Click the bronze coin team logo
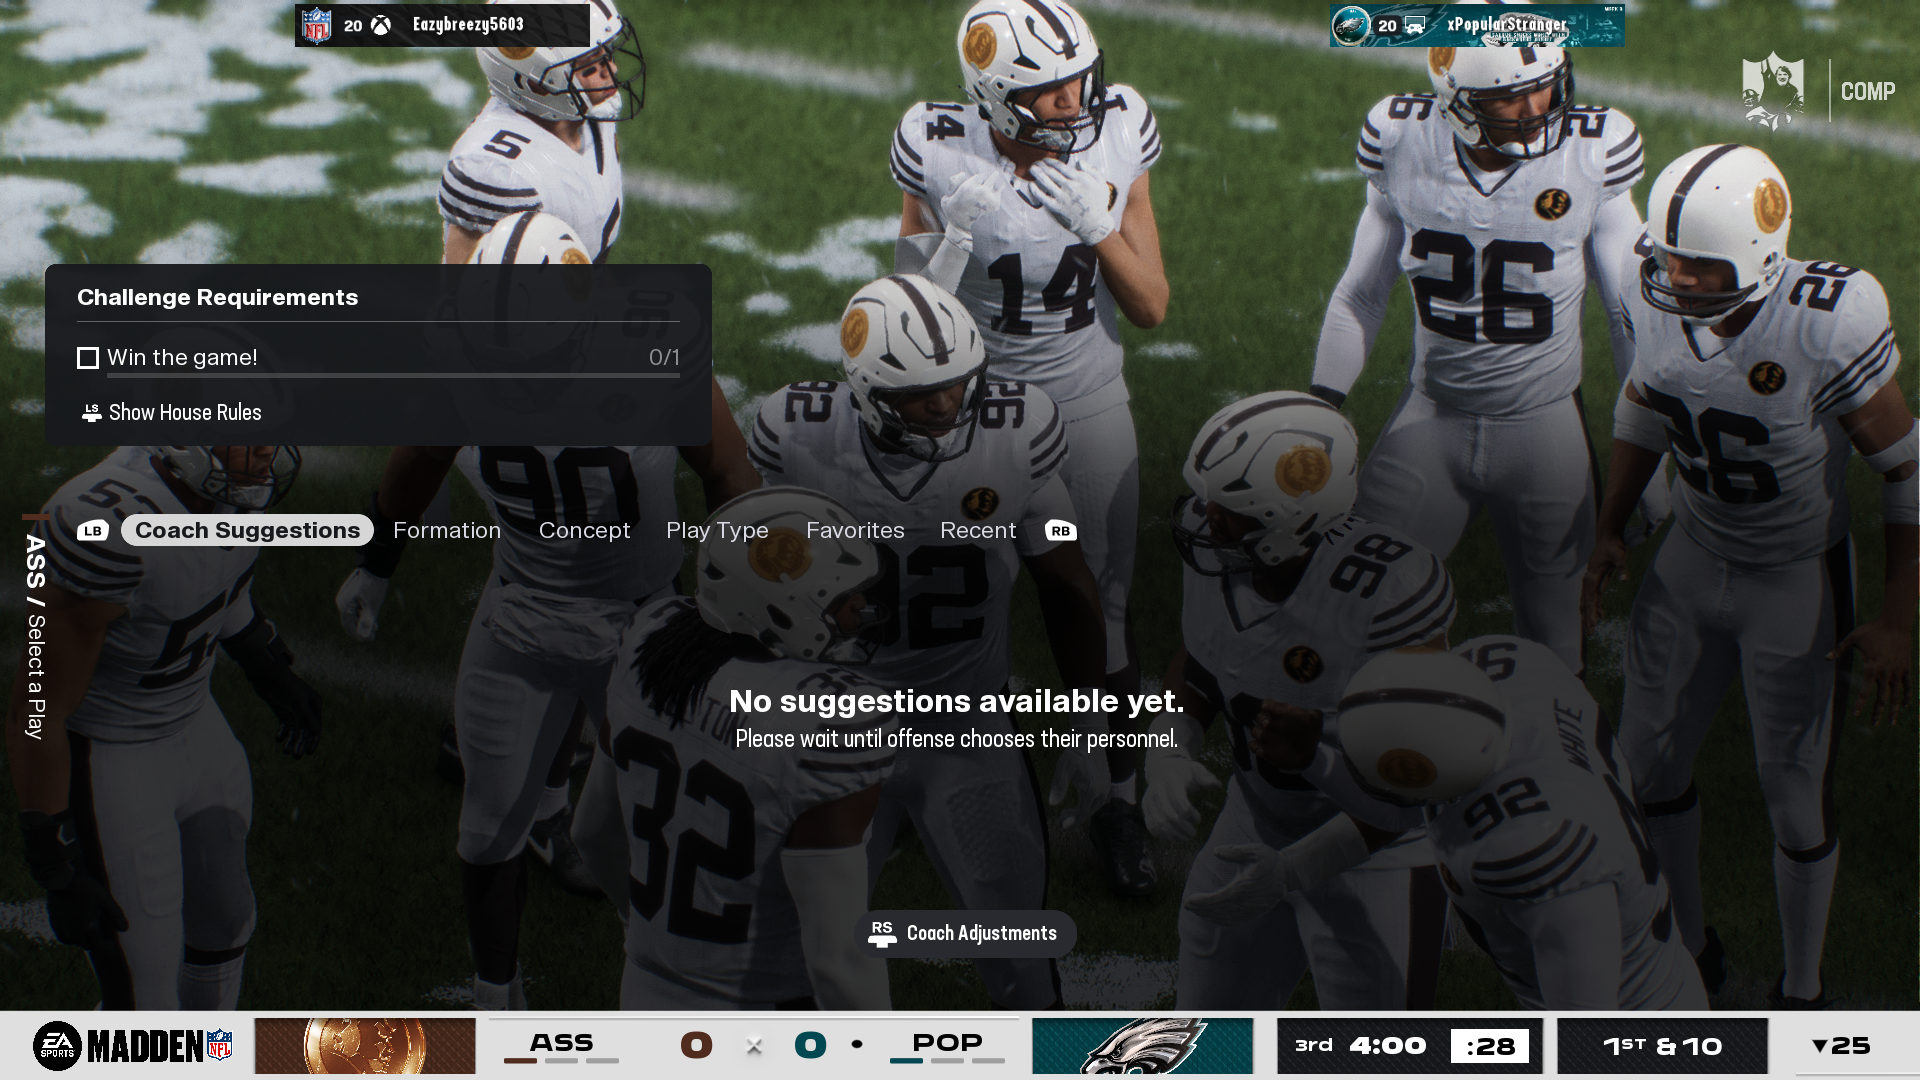The width and height of the screenshot is (1920, 1080). click(x=365, y=1046)
